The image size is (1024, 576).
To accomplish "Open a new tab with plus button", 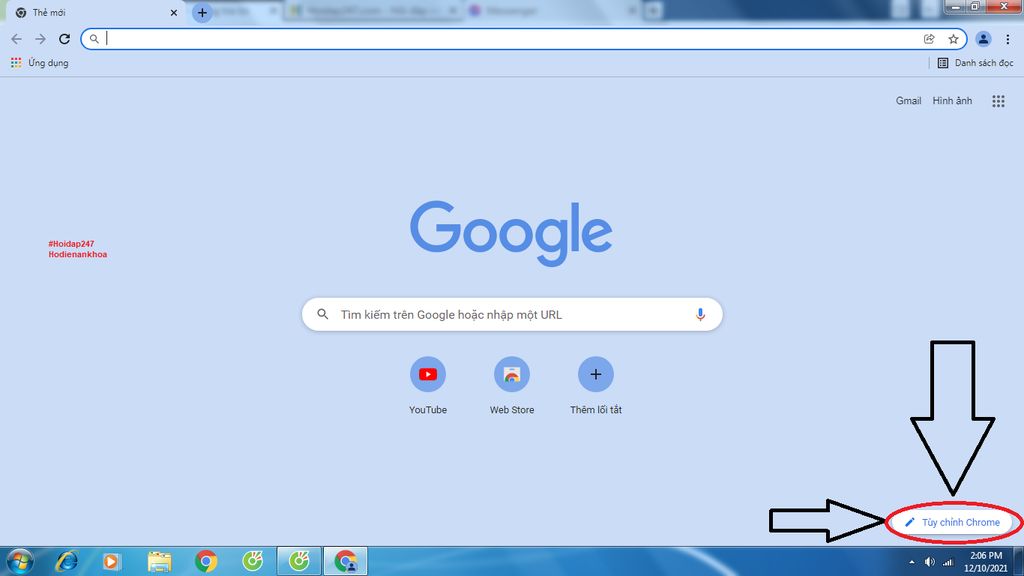I will click(202, 12).
